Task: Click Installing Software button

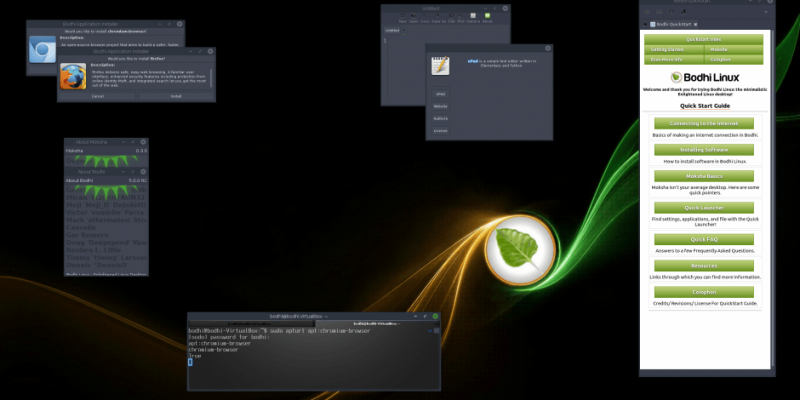Action: click(x=704, y=149)
